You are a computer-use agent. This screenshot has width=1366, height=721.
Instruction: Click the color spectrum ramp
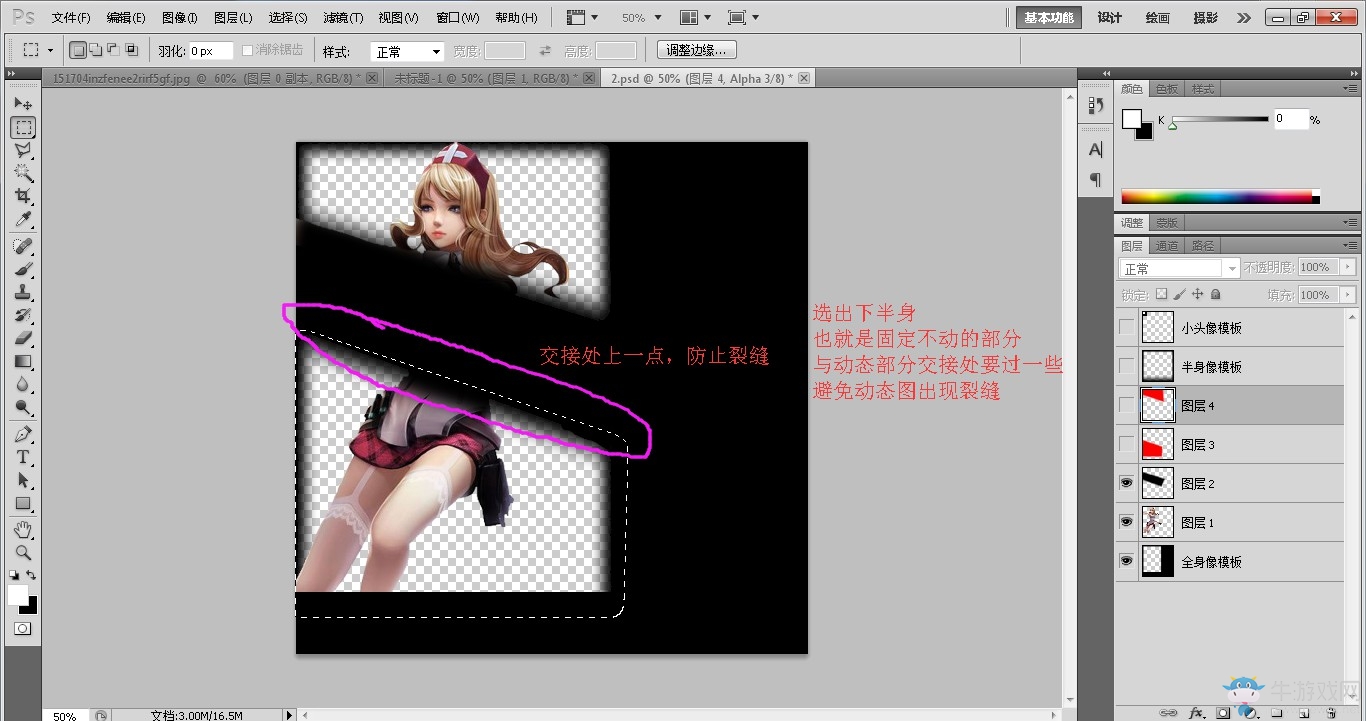[x=1220, y=197]
